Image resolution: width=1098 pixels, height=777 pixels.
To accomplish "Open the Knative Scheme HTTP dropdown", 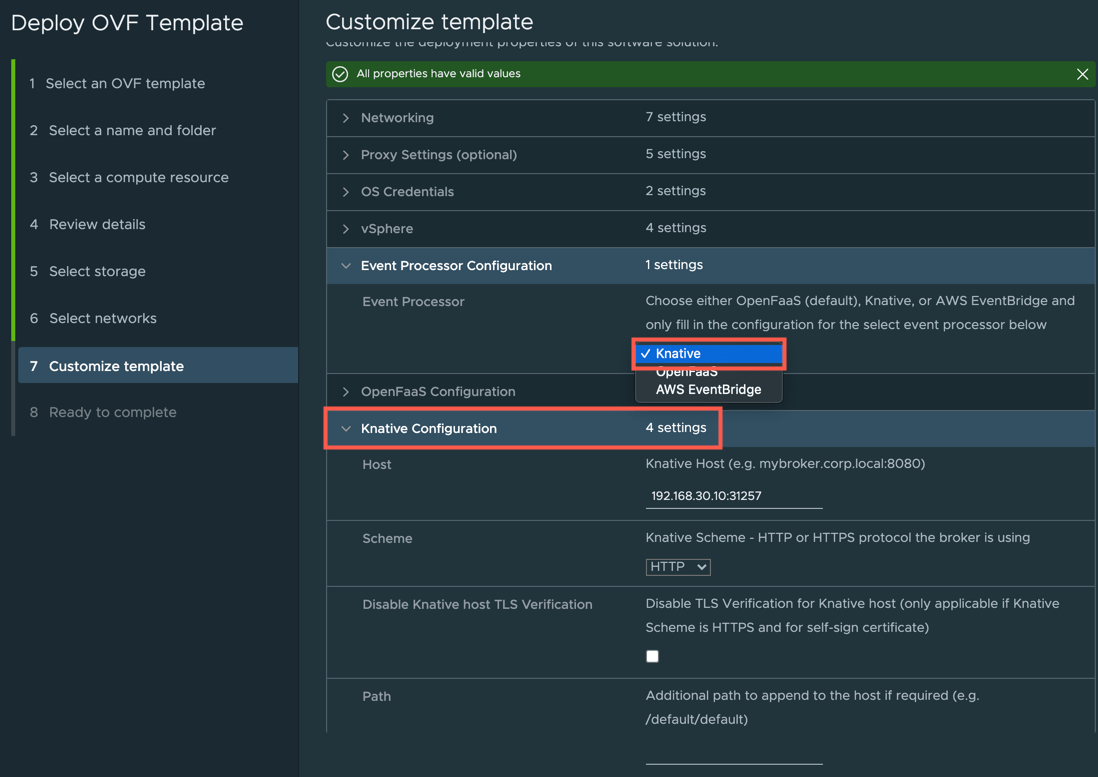I will [x=678, y=567].
